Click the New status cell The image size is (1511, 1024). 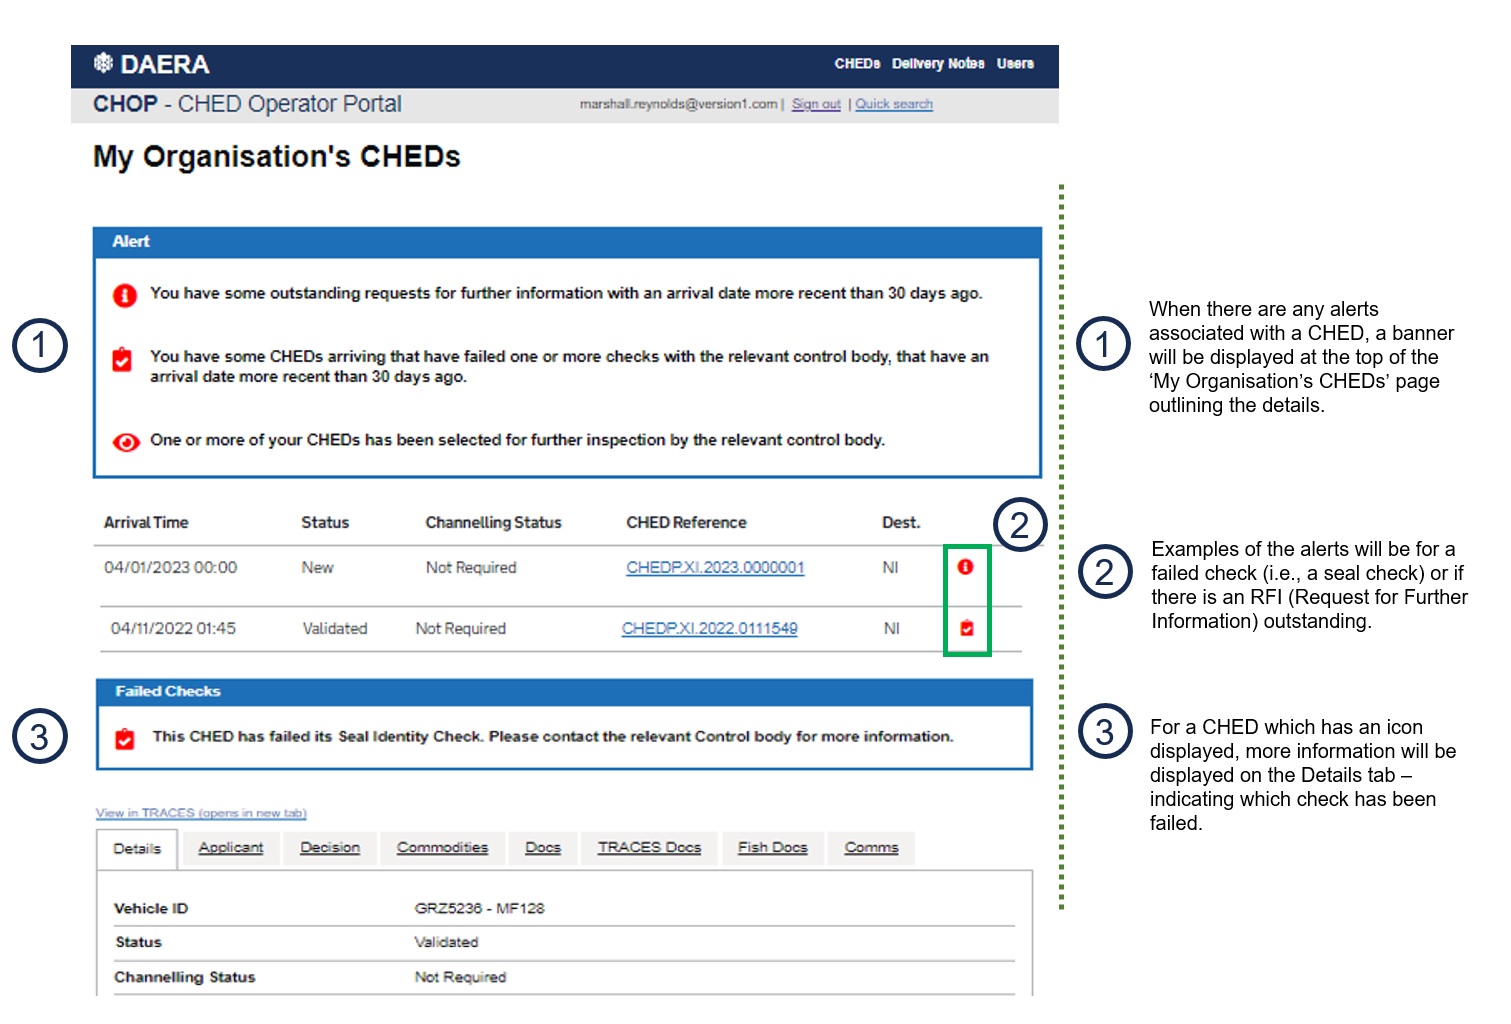(318, 568)
